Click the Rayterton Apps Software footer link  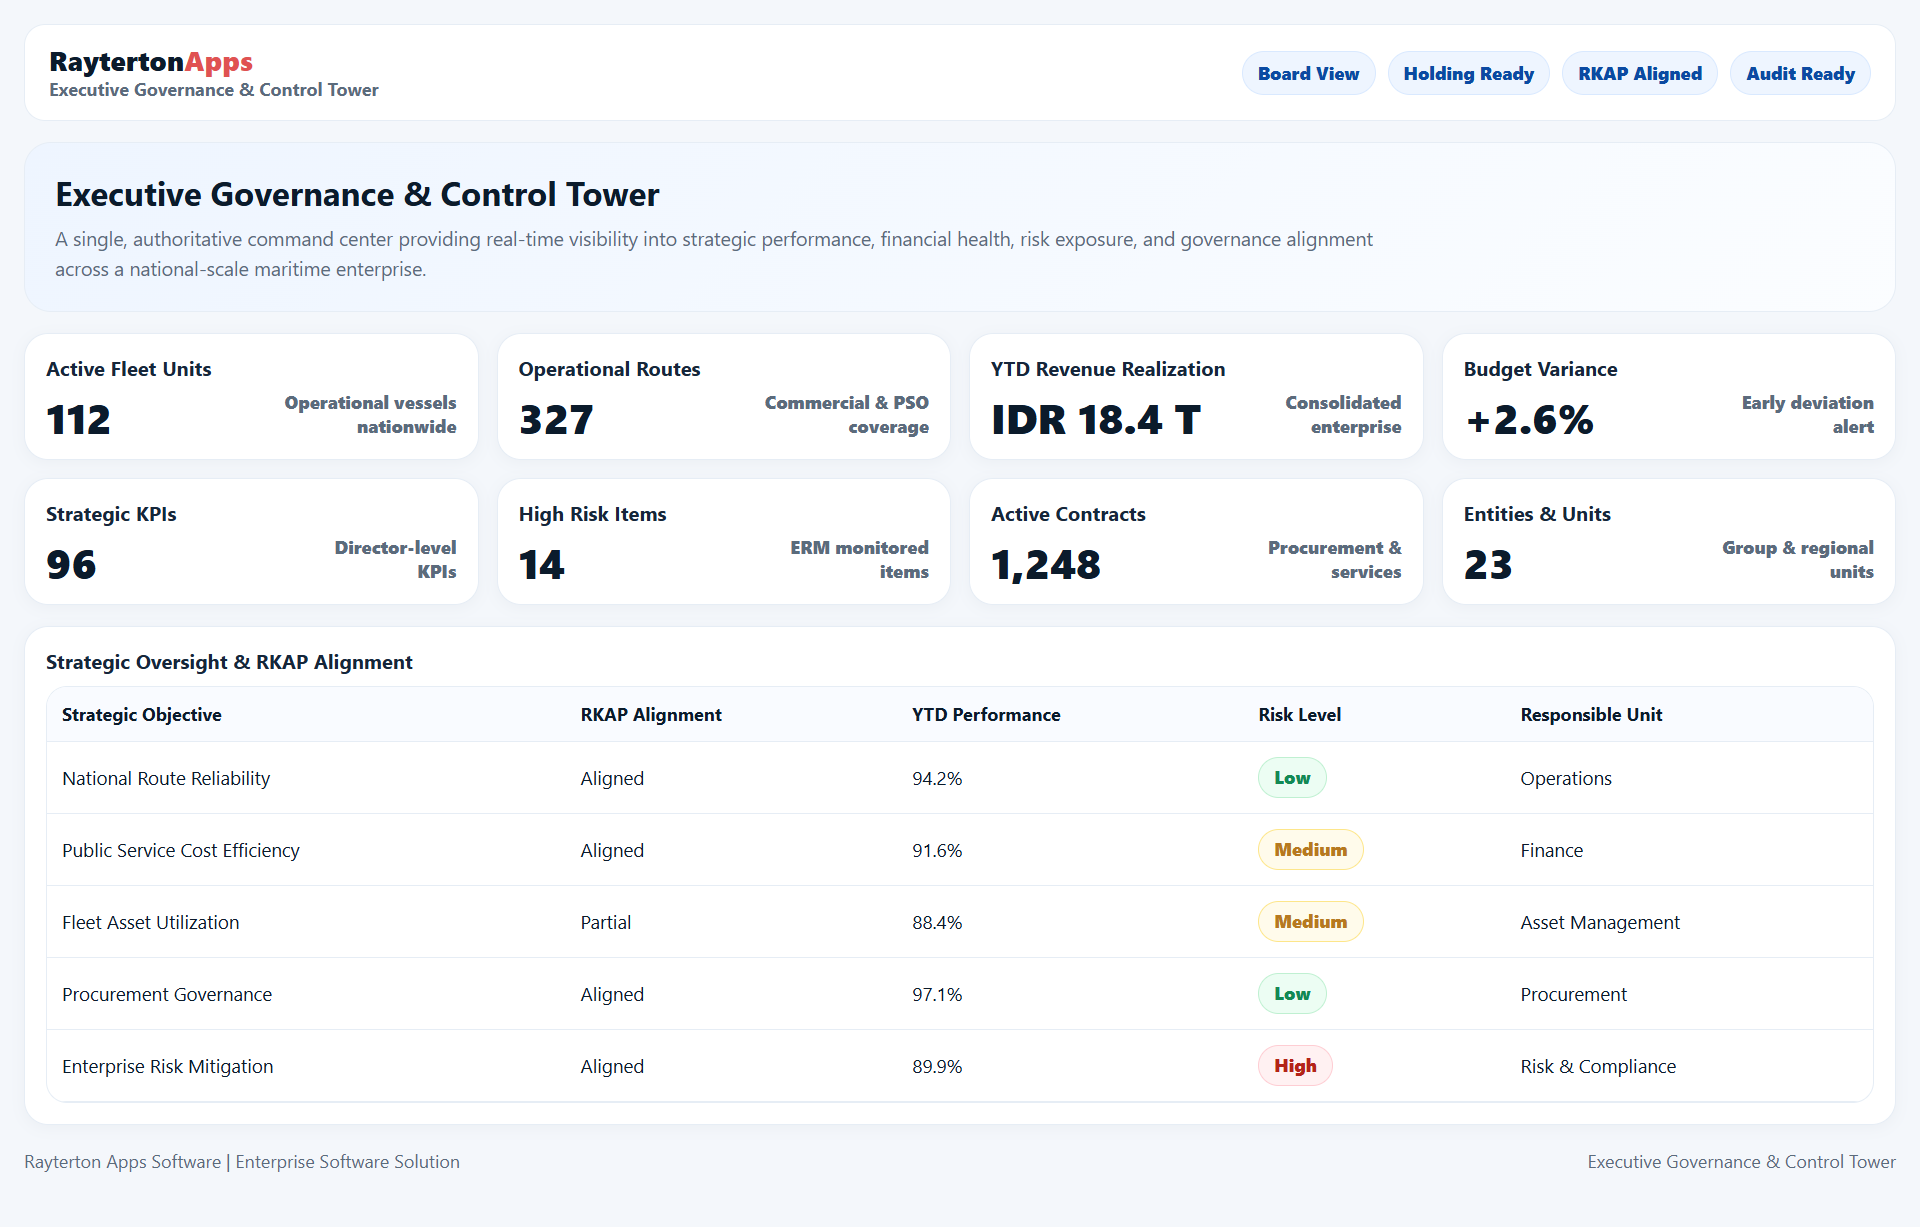pyautogui.click(x=122, y=1161)
